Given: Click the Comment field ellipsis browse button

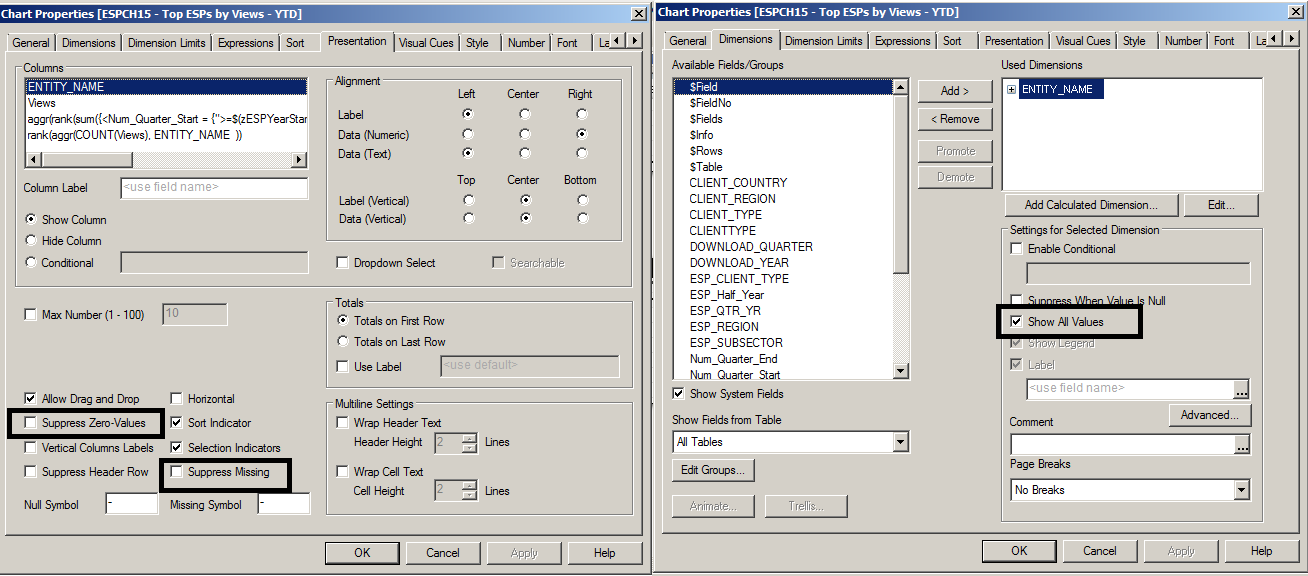Looking at the screenshot, I should [1241, 444].
